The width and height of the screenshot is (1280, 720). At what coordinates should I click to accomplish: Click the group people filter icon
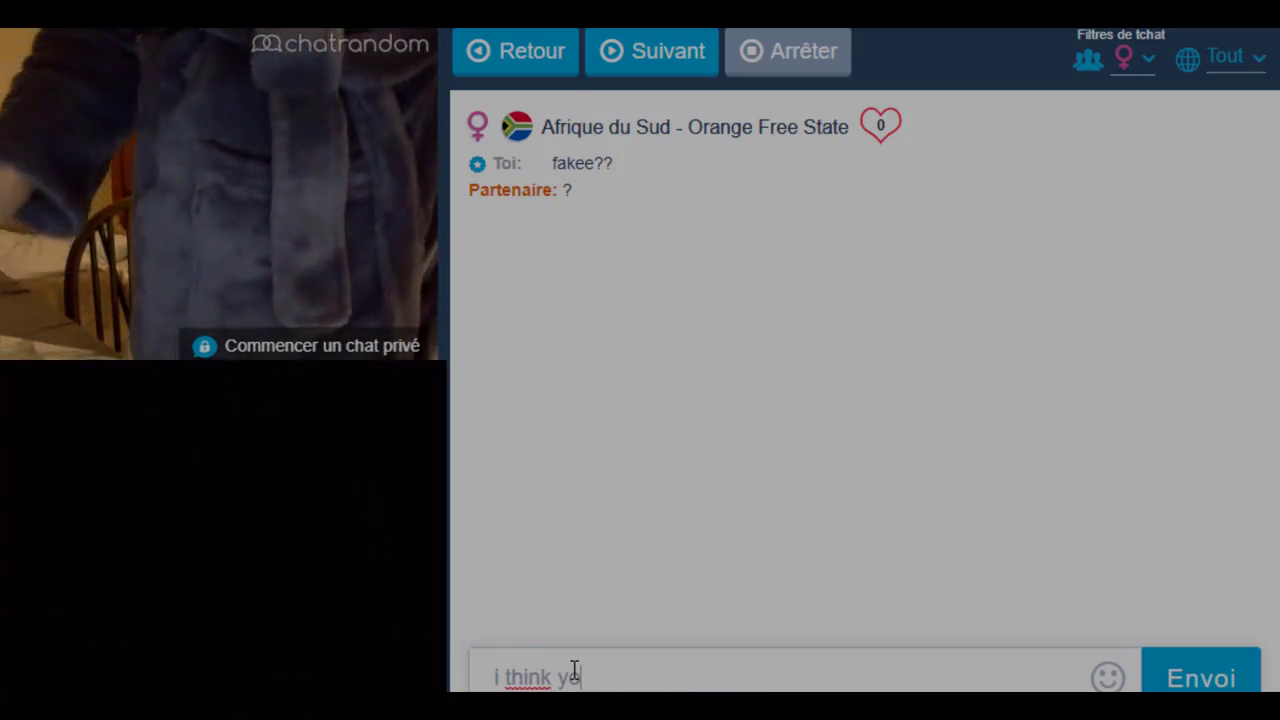pos(1088,60)
